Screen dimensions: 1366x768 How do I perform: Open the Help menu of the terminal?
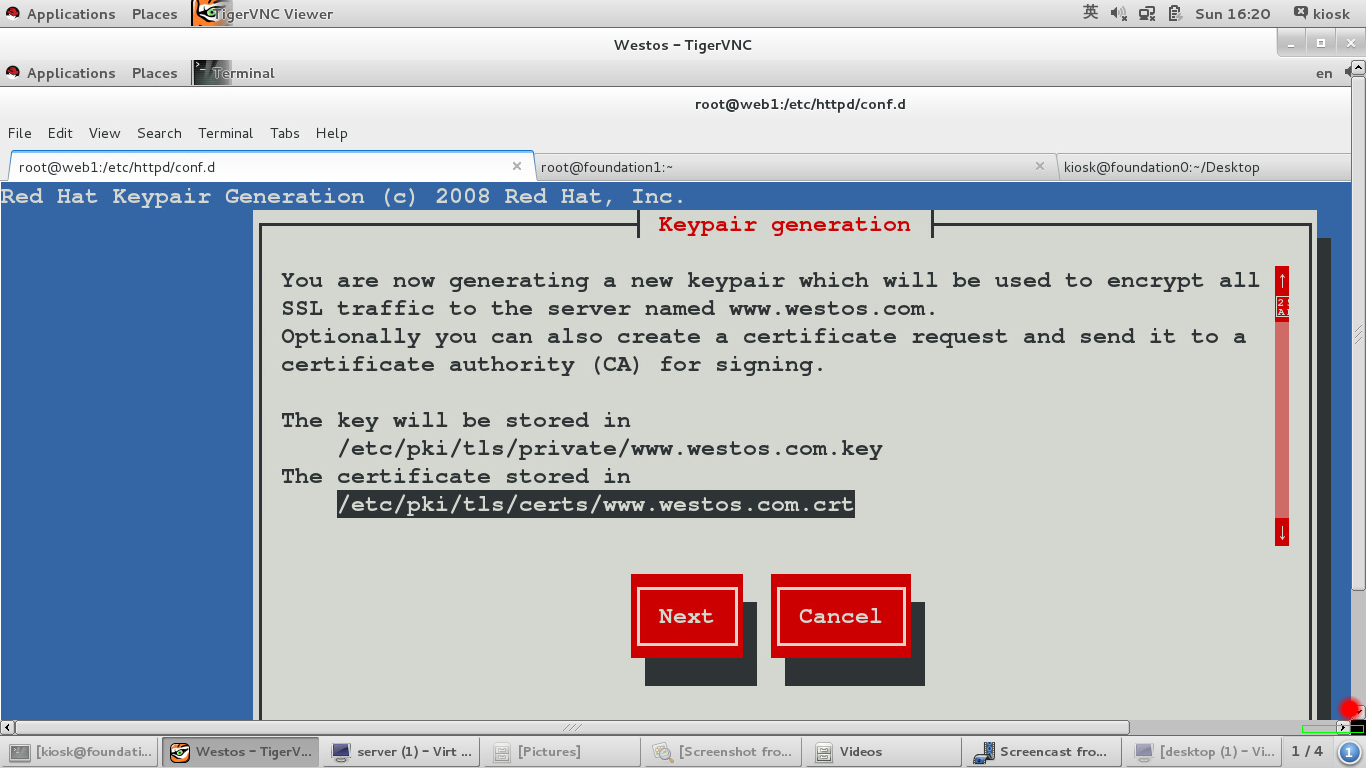[331, 133]
